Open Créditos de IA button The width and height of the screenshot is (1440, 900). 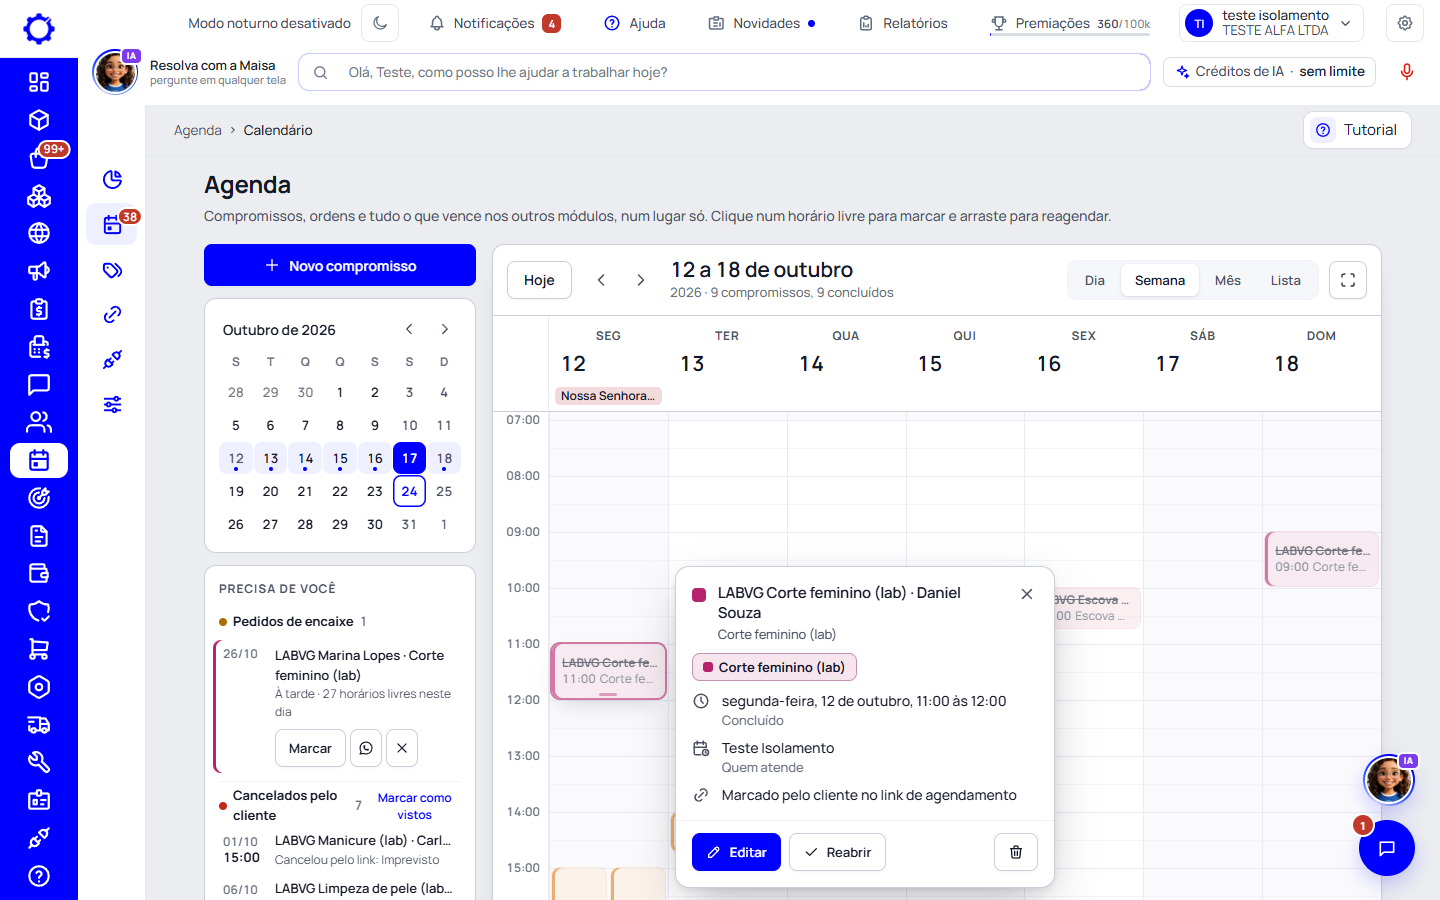(1270, 72)
